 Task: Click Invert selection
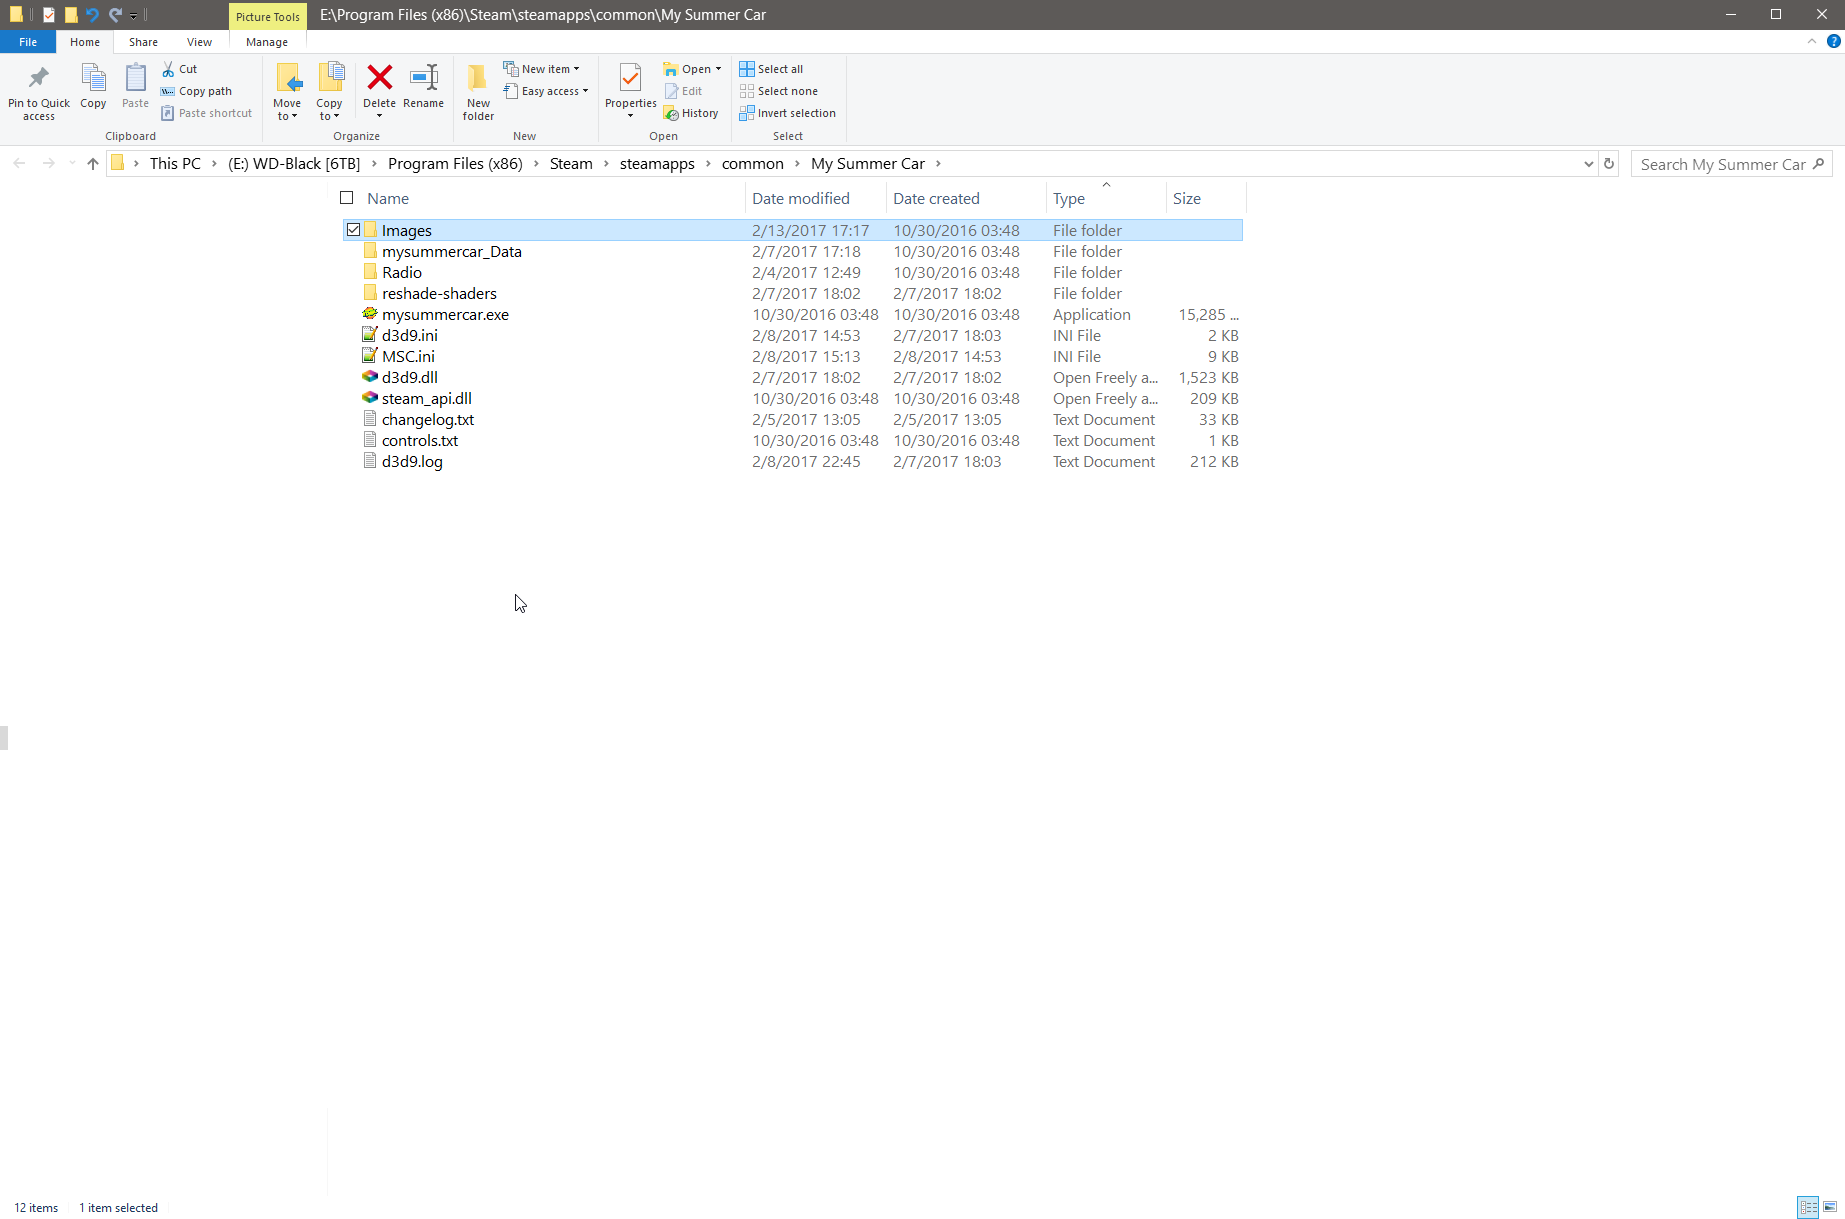(788, 113)
